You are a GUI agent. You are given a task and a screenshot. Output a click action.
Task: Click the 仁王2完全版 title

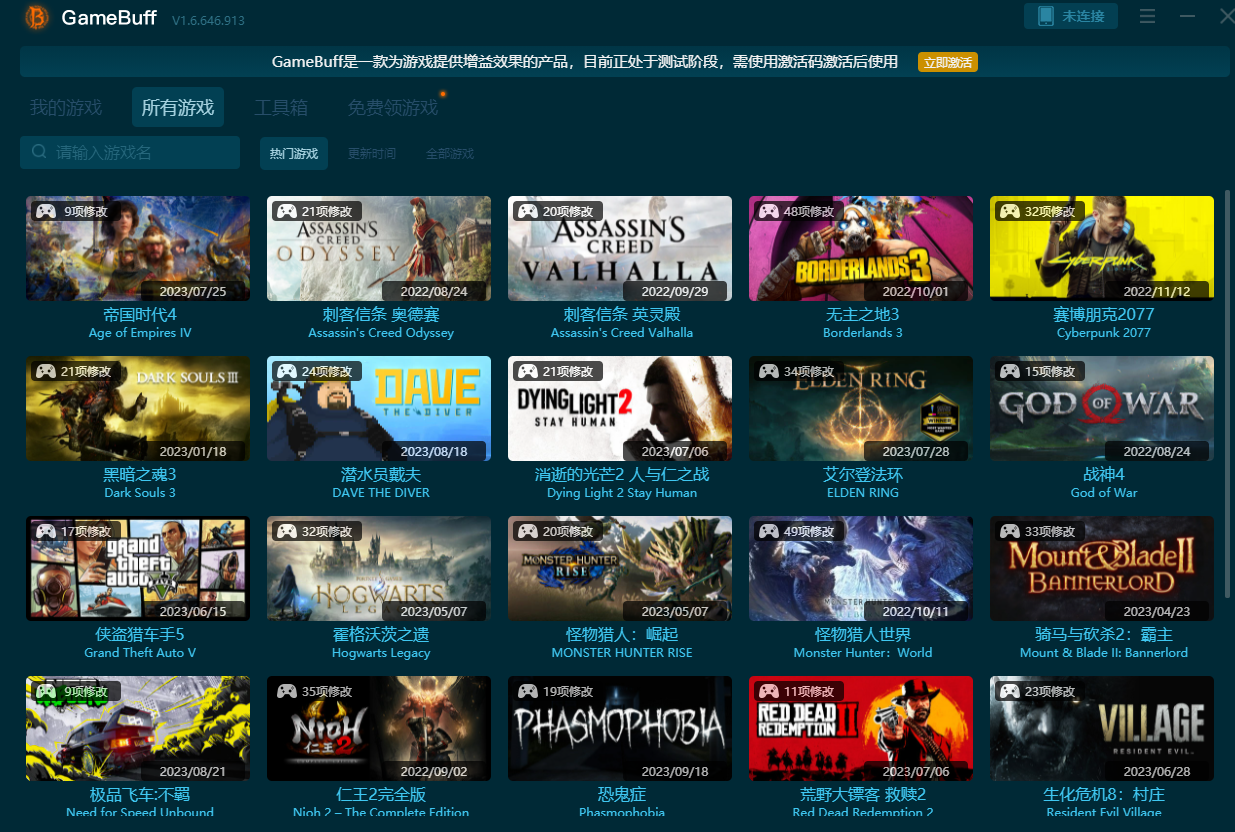[381, 794]
